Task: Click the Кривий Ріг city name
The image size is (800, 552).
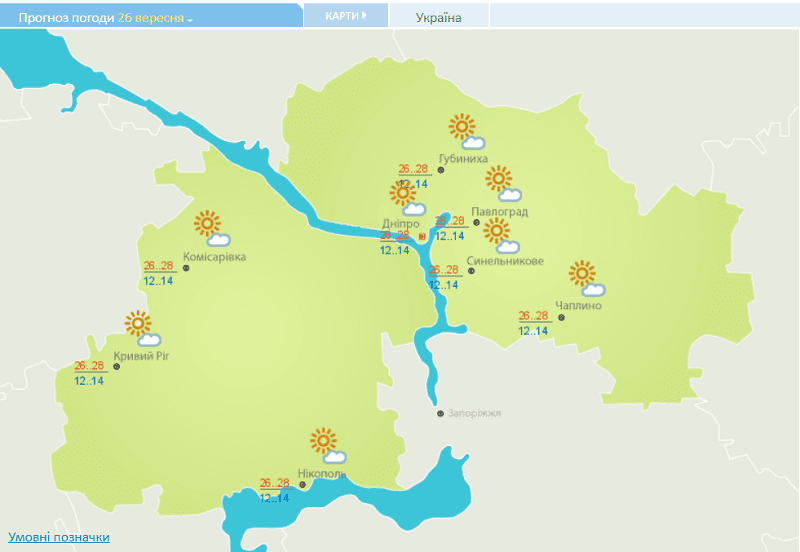Action: (148, 358)
